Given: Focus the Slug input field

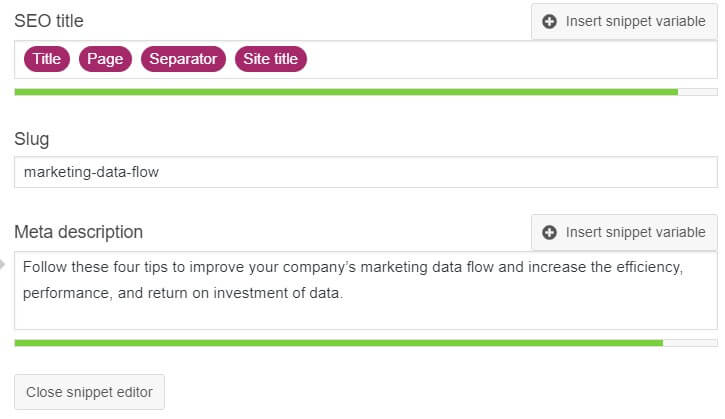Looking at the screenshot, I should pyautogui.click(x=366, y=172).
